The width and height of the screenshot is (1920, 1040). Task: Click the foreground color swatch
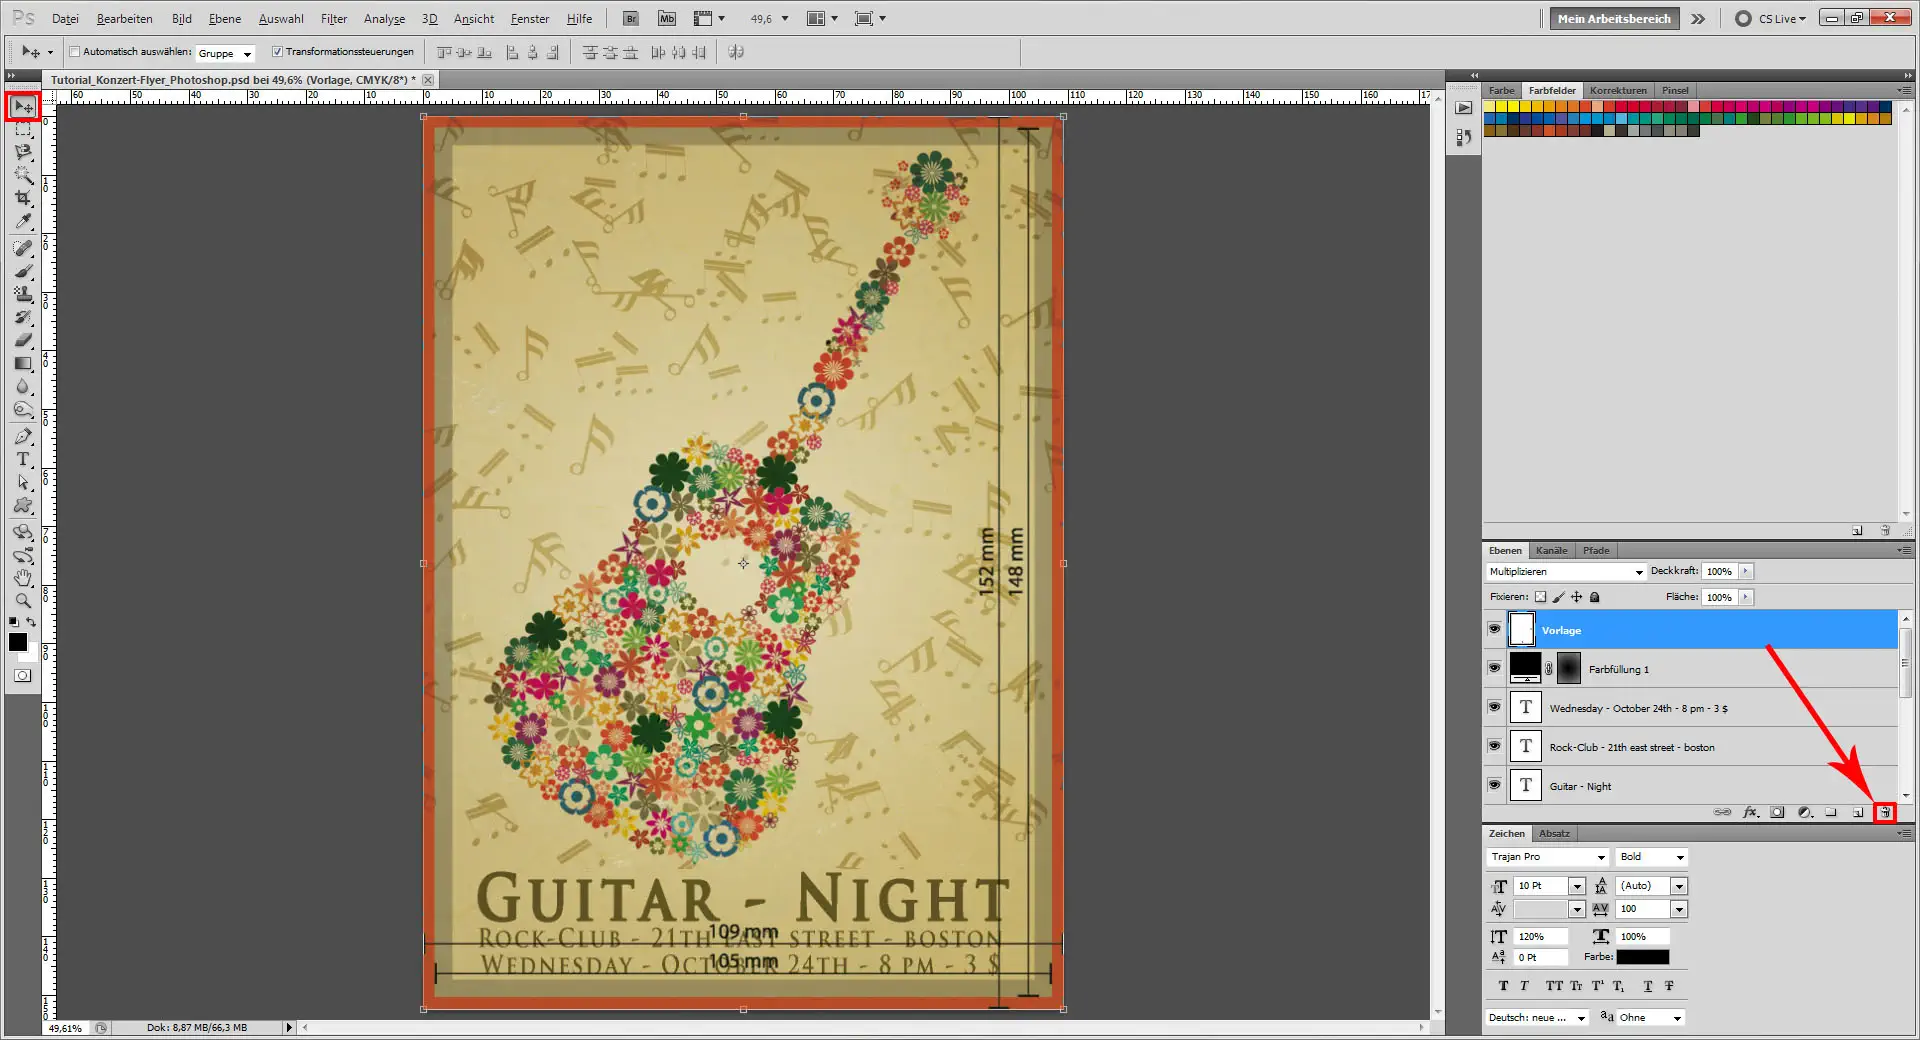(17, 643)
